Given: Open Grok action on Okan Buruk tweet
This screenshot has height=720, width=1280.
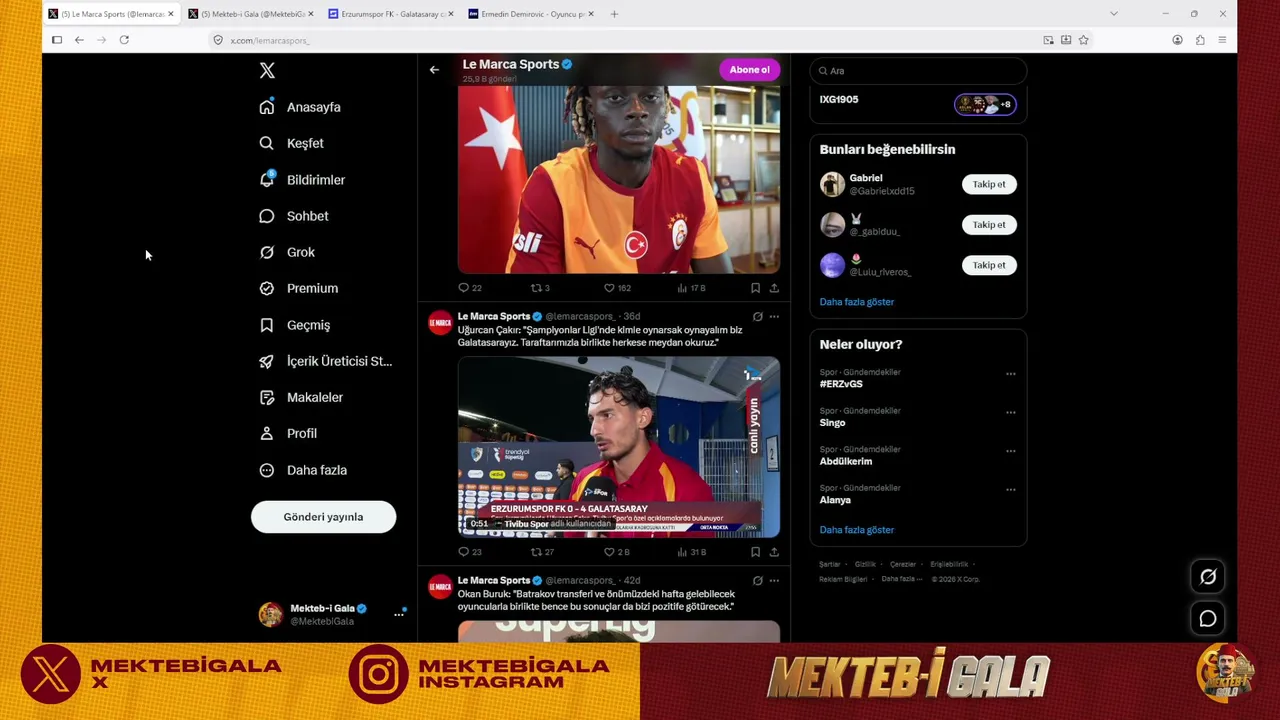Looking at the screenshot, I should 757,581.
